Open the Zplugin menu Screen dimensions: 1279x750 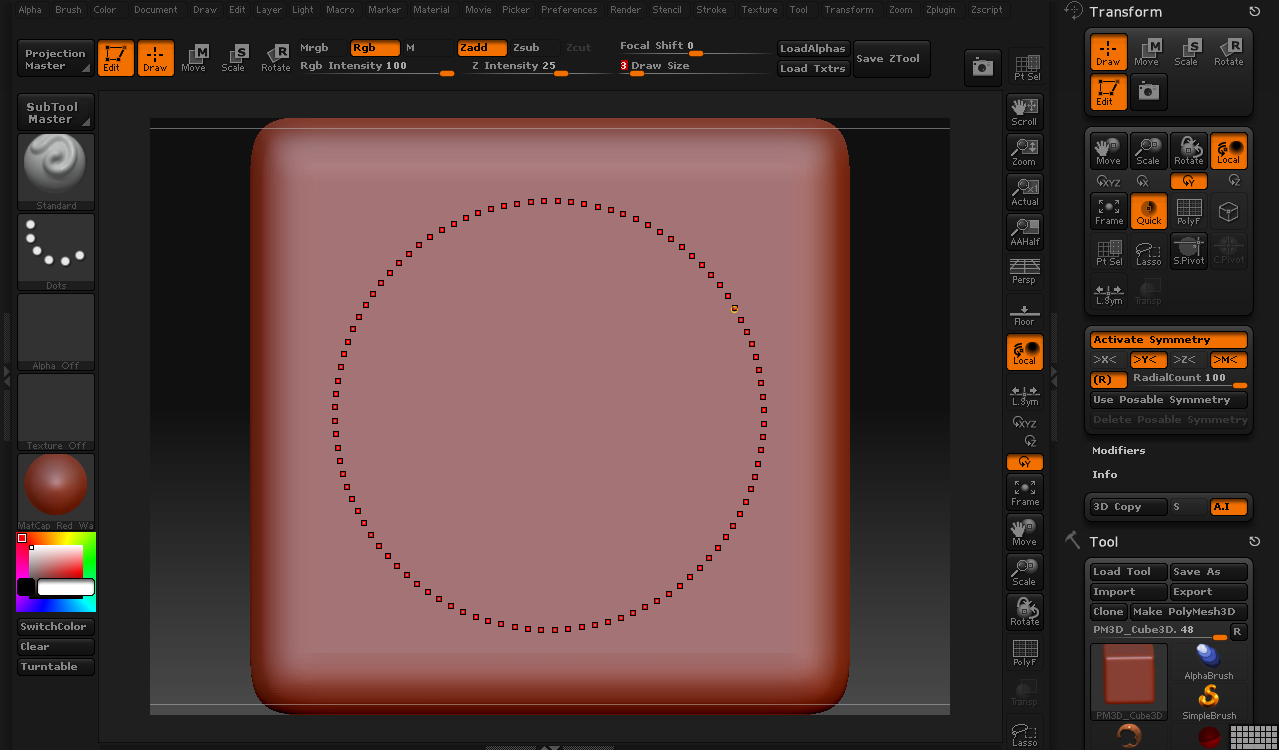(941, 10)
